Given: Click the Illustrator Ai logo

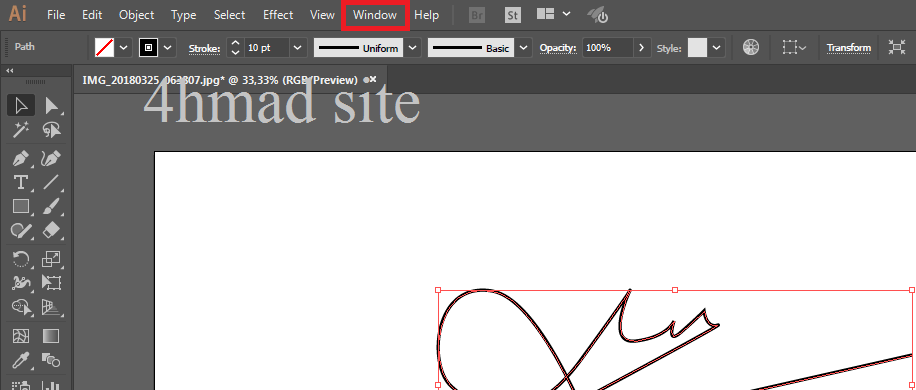Looking at the screenshot, I should [18, 14].
